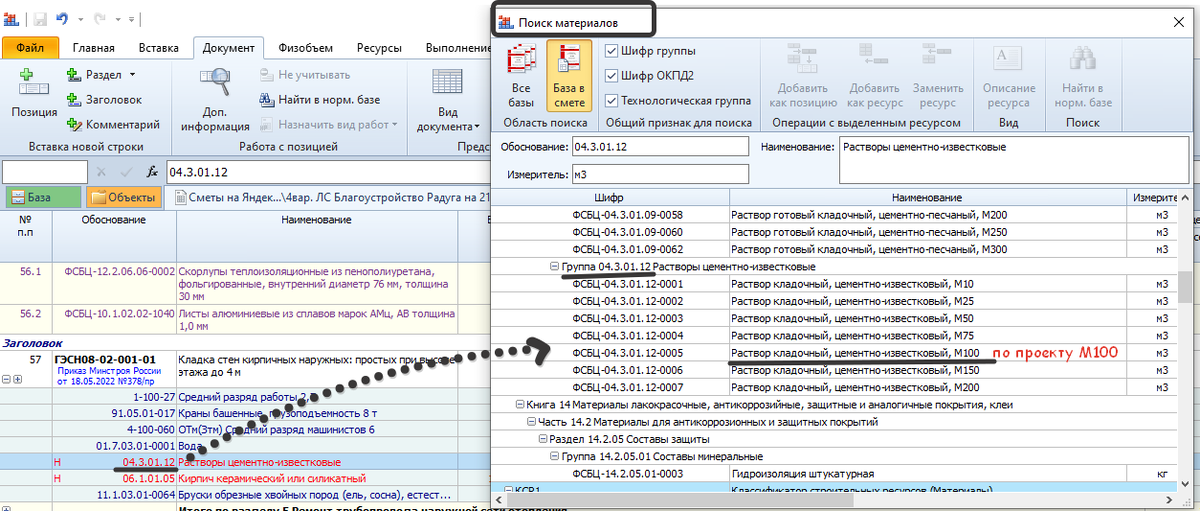
Task: Open the Файл menu tab
Action: click(30, 47)
